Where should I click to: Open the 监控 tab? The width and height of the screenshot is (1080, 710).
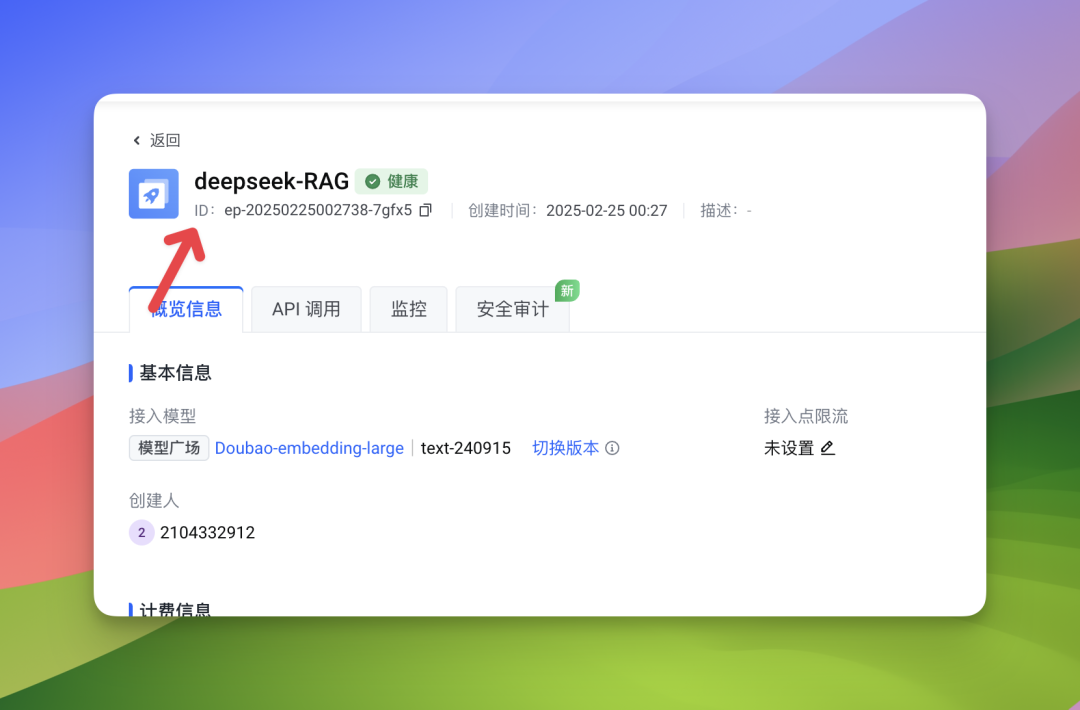(408, 309)
